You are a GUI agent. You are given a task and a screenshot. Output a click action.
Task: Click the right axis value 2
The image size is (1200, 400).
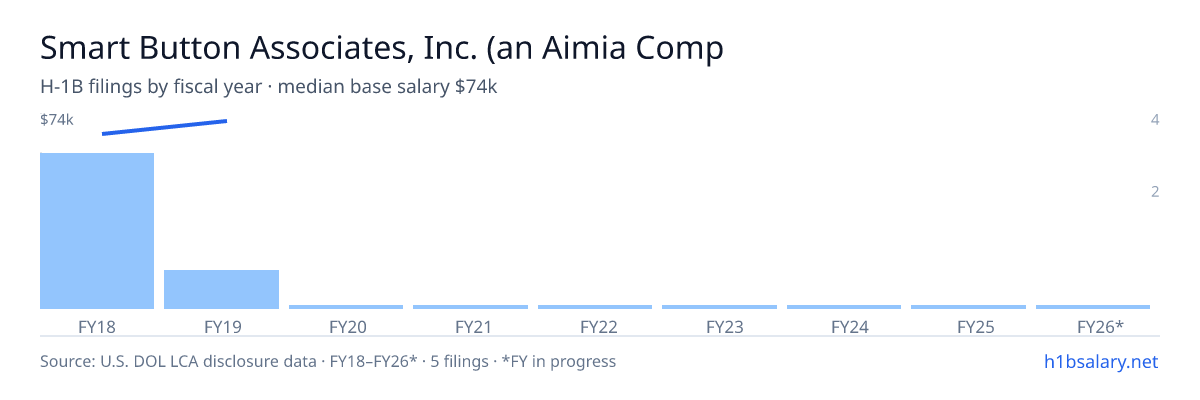coord(1155,192)
